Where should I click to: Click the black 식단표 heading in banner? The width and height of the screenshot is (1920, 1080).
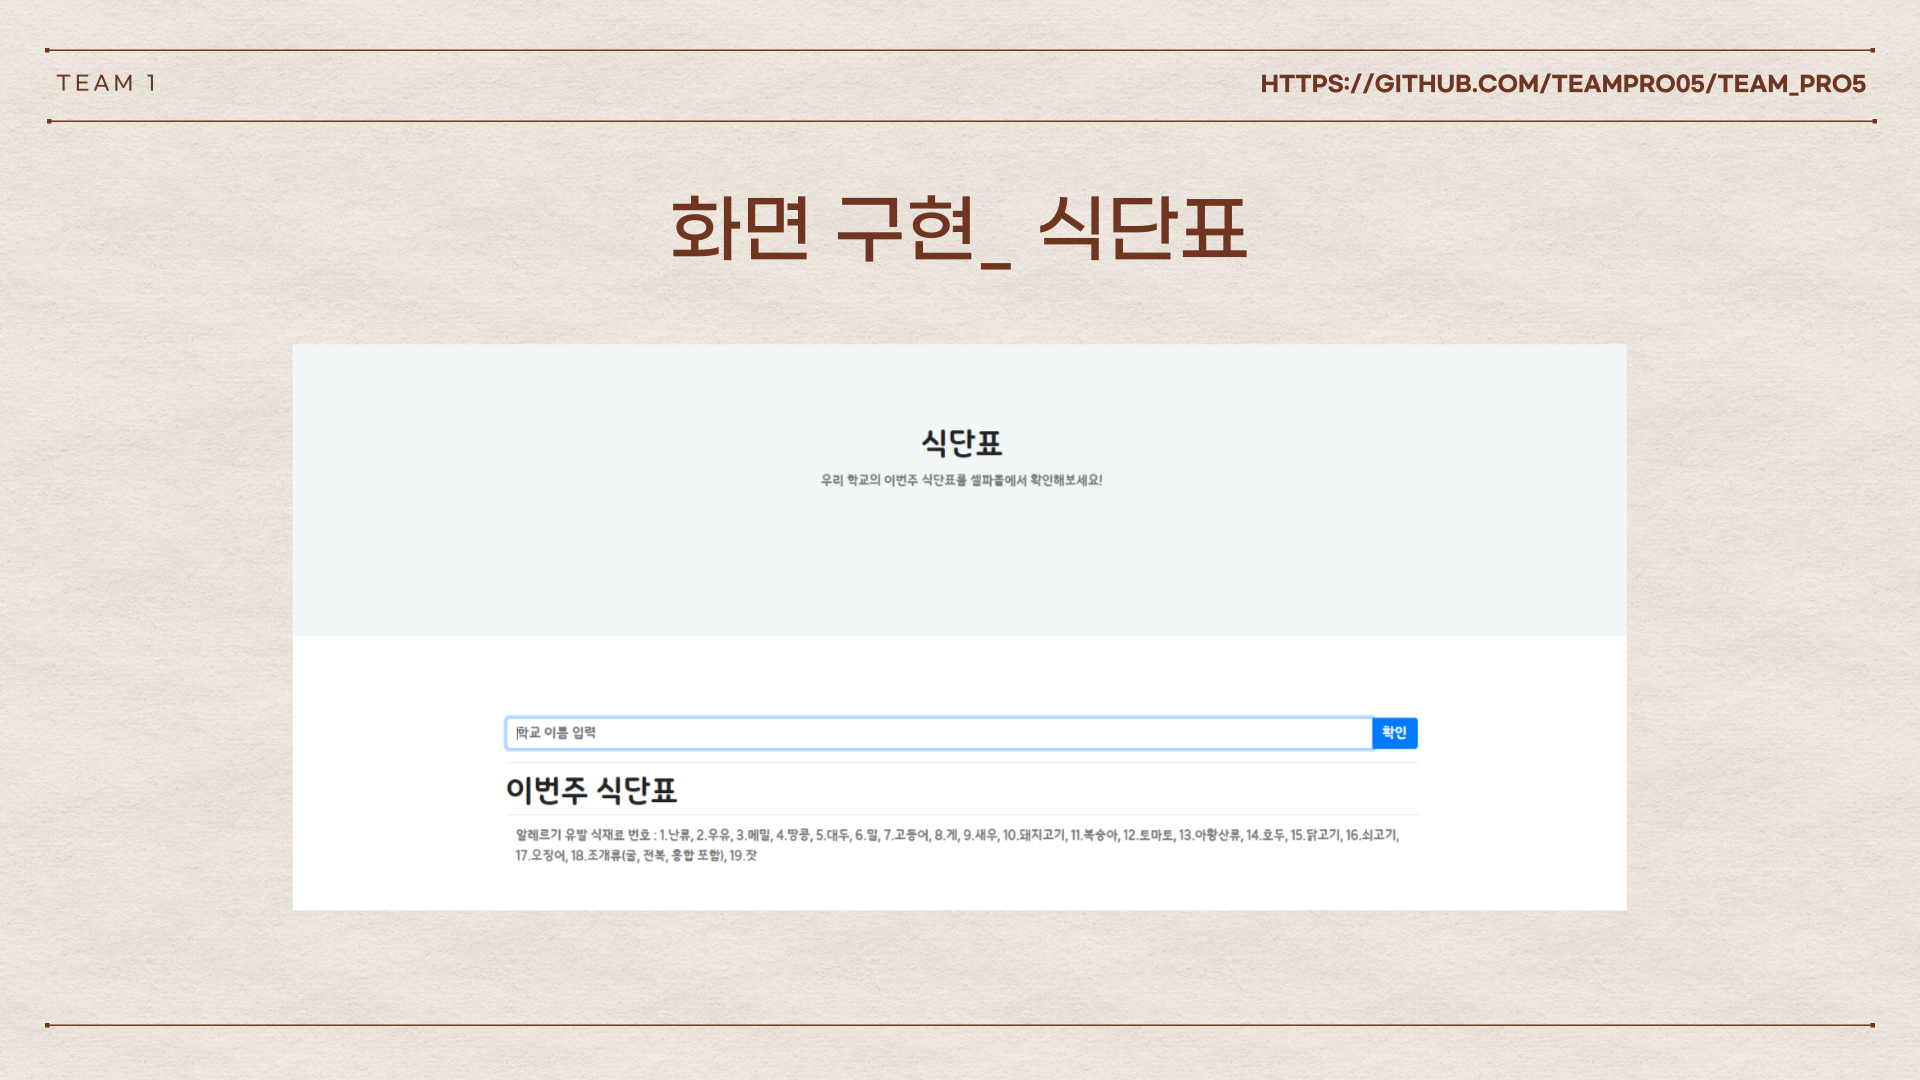pyautogui.click(x=961, y=442)
